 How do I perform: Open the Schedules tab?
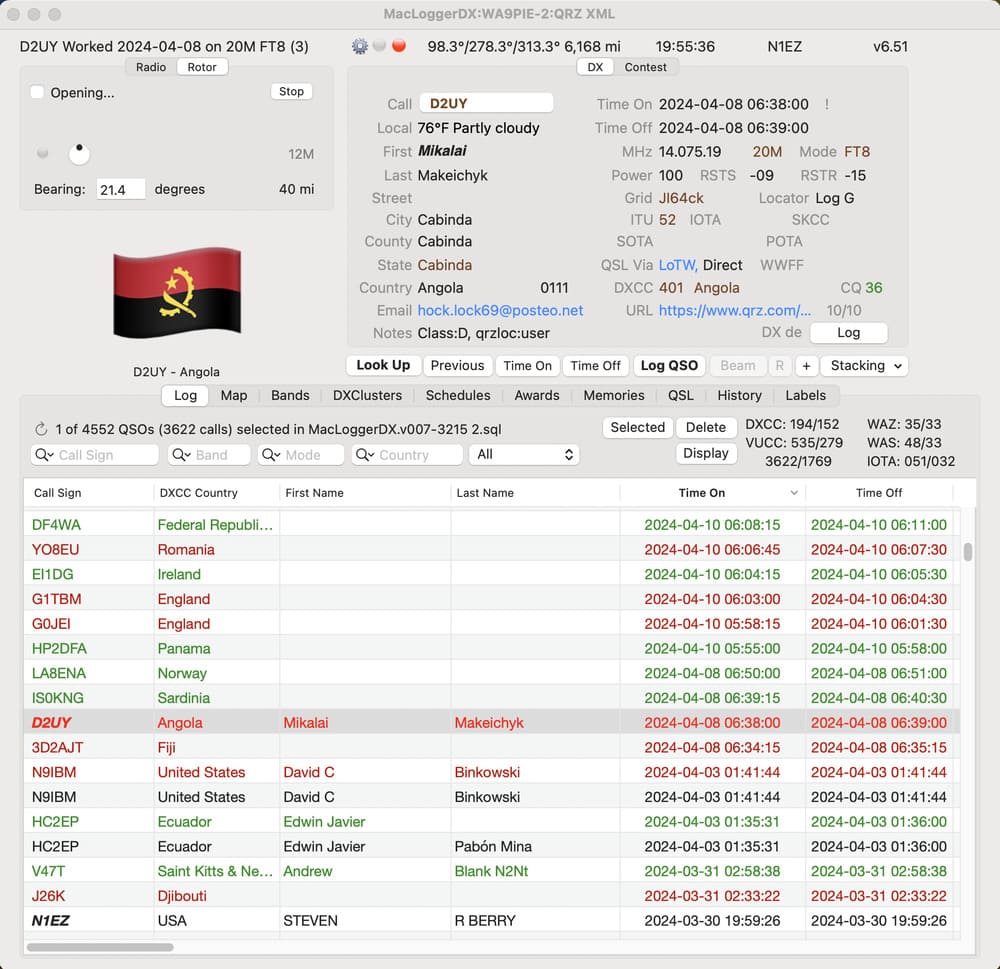(x=458, y=396)
